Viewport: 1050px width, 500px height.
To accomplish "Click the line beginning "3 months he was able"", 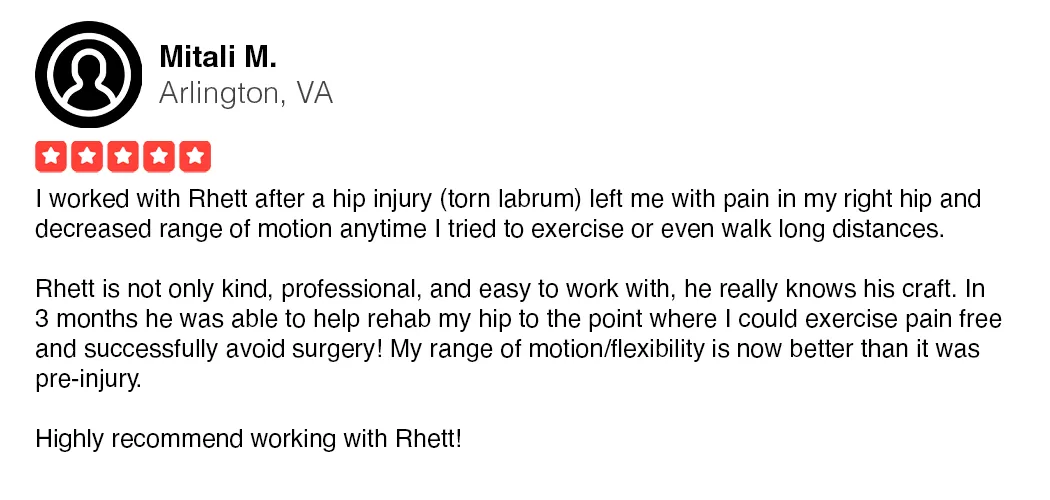I will click(x=518, y=319).
